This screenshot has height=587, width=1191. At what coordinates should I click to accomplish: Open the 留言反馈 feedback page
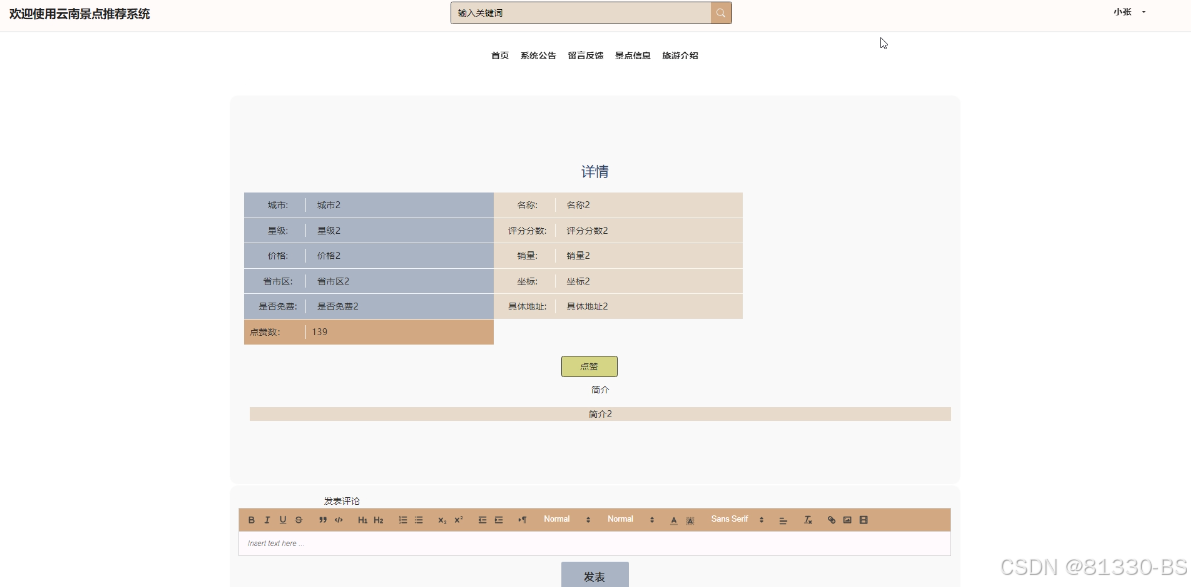[x=586, y=55]
